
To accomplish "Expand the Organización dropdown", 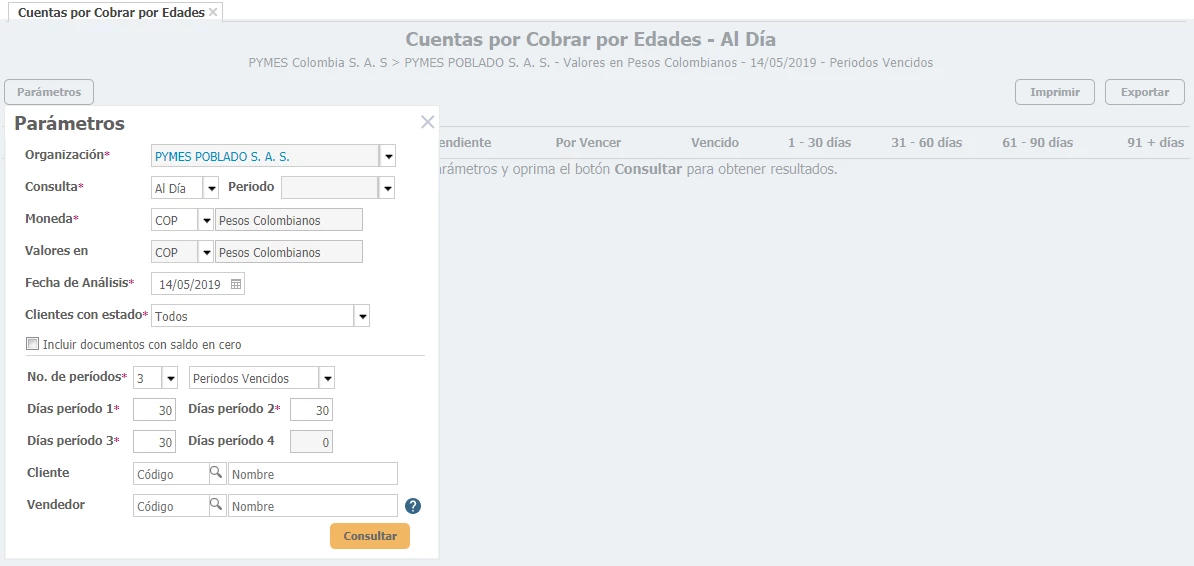I will (388, 156).
